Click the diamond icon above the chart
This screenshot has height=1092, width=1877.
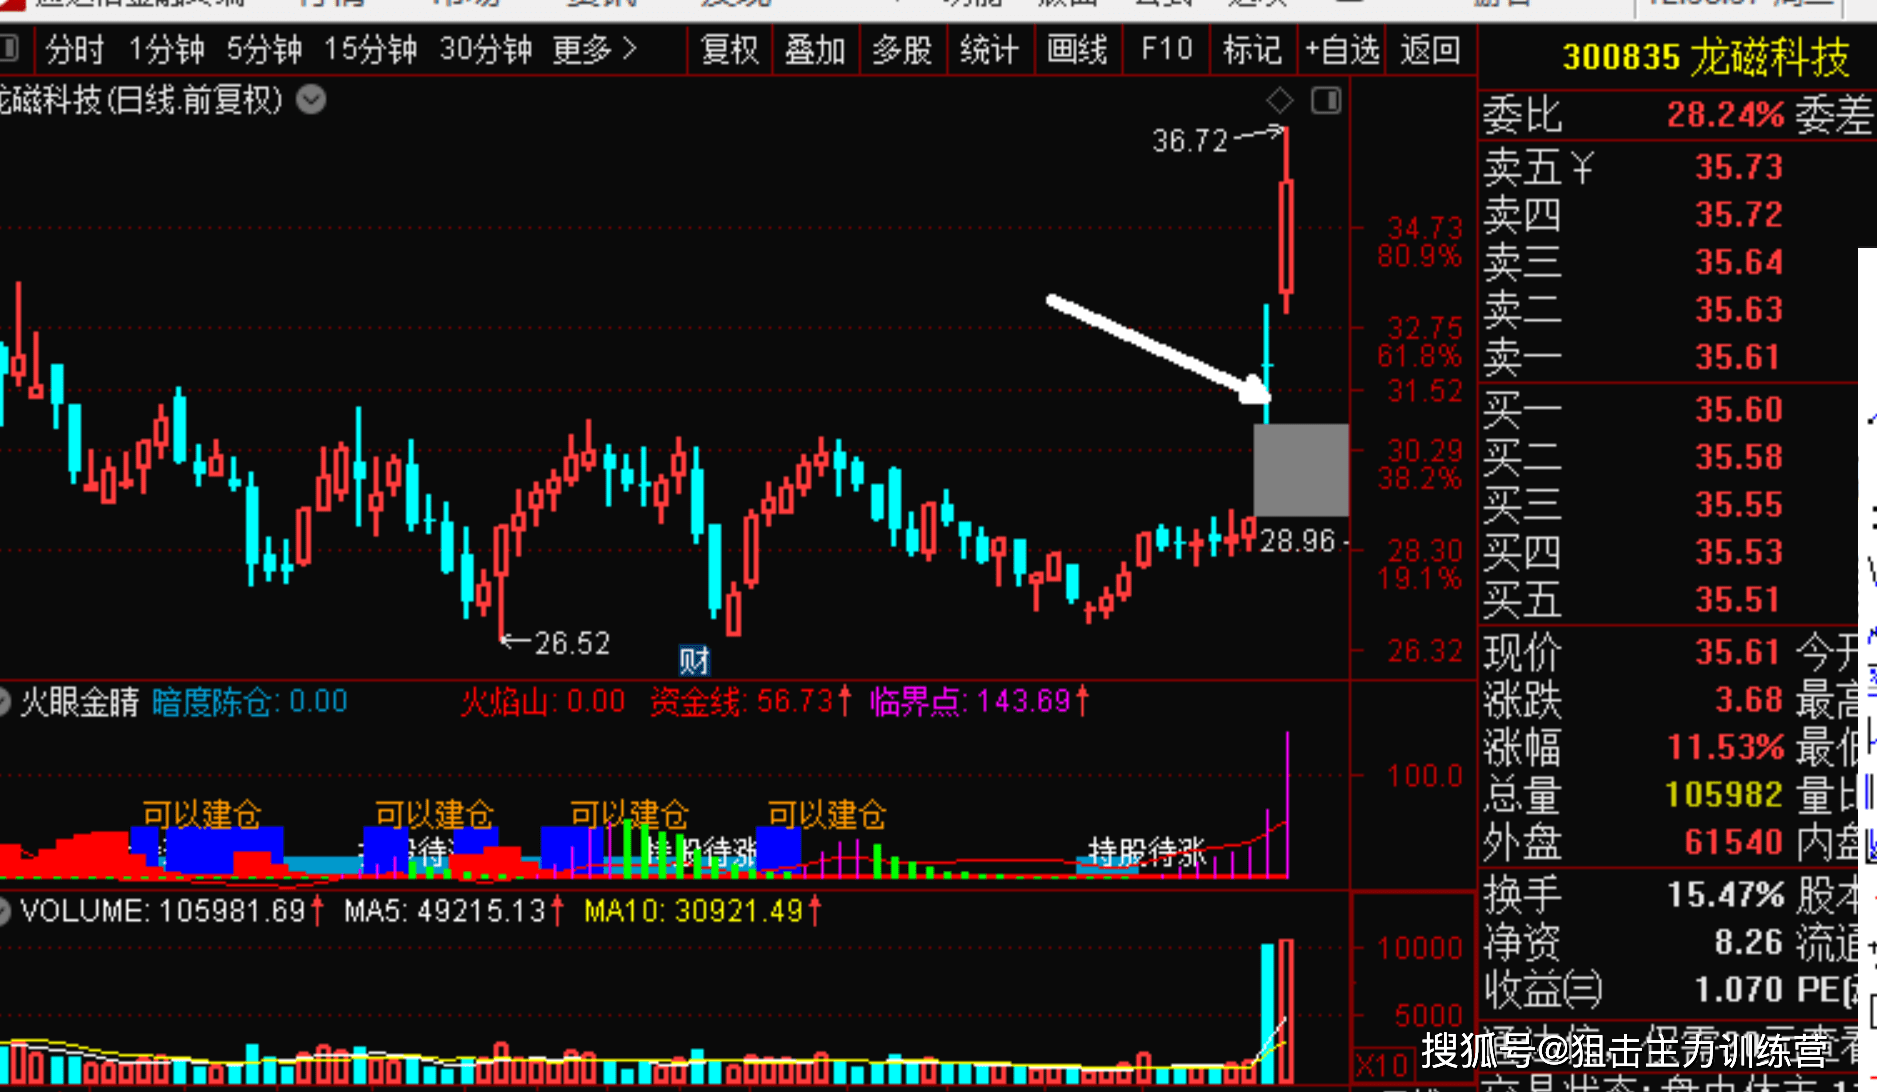(1280, 100)
